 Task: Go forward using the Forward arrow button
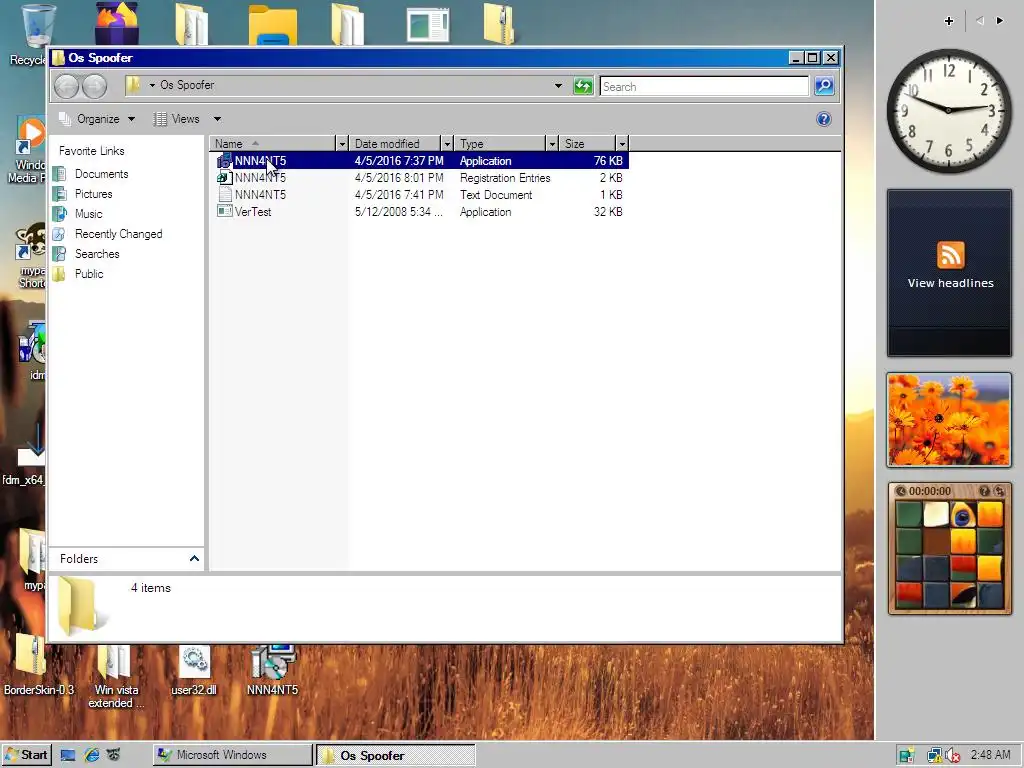[95, 86]
